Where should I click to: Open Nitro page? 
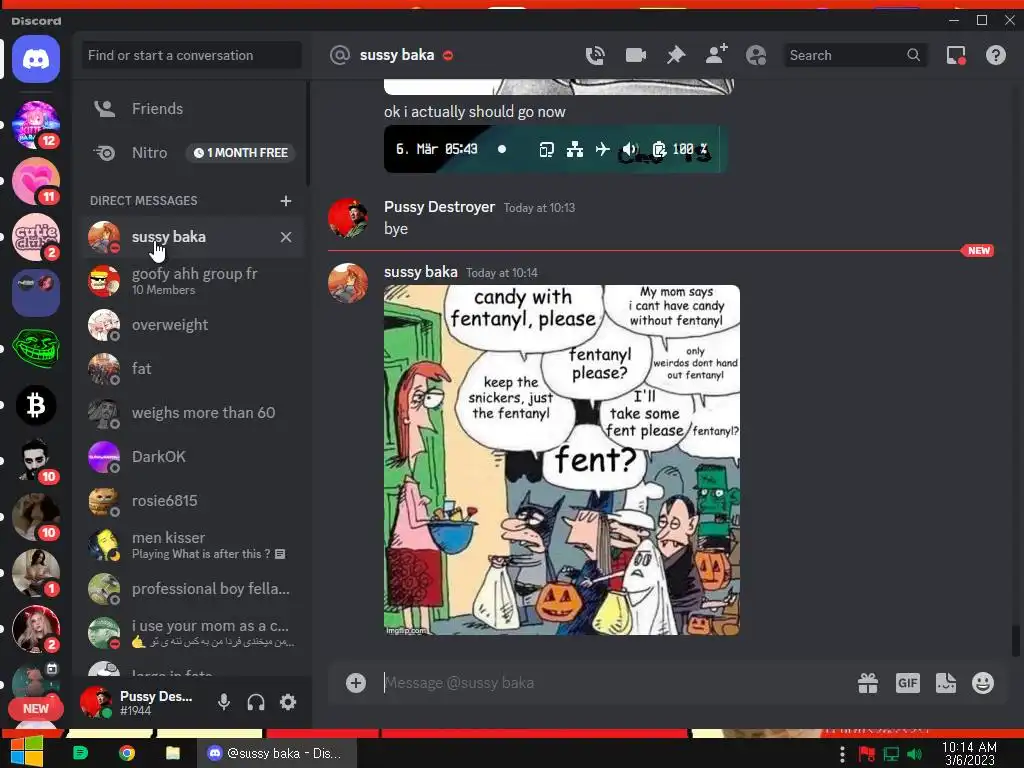point(194,153)
